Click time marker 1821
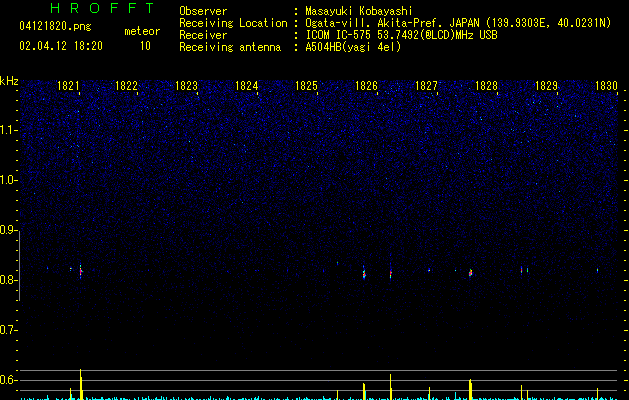Viewport: 629px width, 400px height. (x=68, y=86)
